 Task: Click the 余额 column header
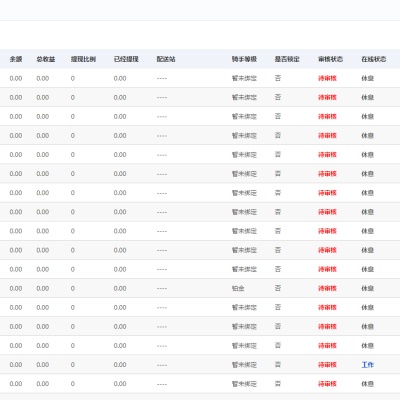[16, 59]
